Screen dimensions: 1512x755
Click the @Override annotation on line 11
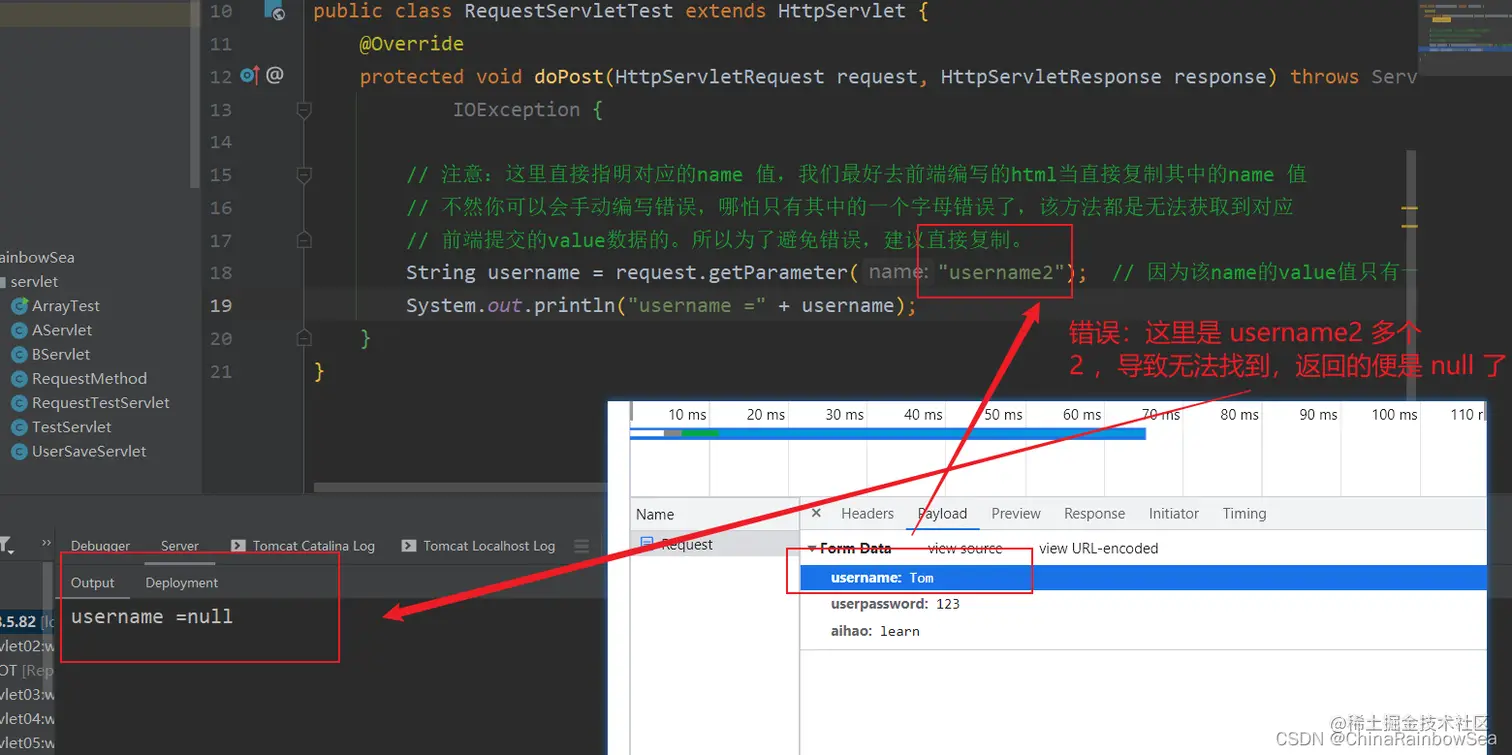tap(411, 44)
